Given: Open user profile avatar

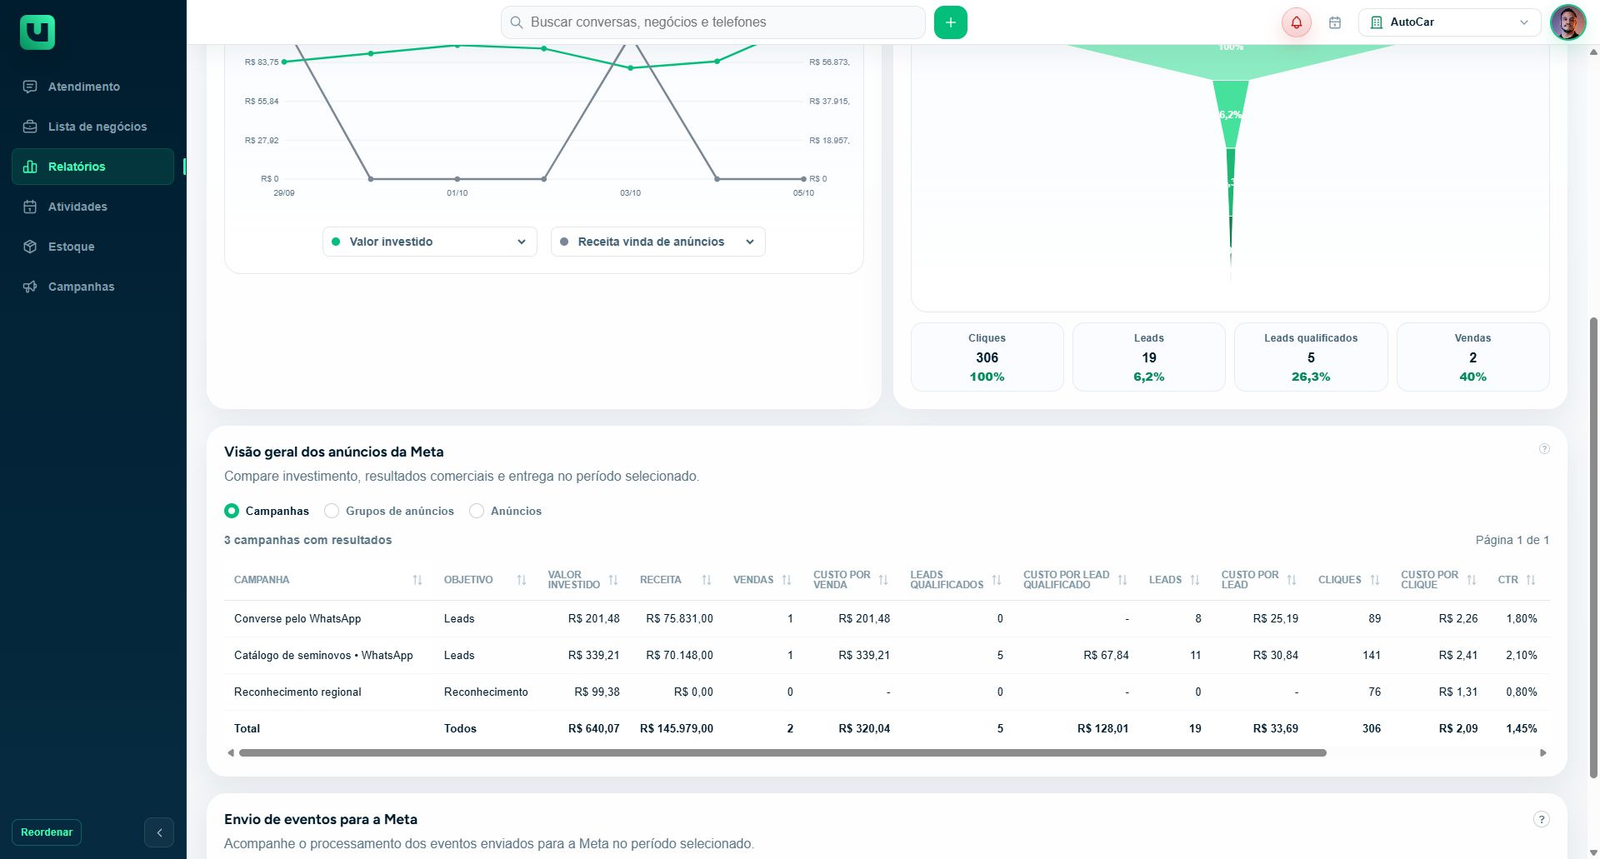Looking at the screenshot, I should click(x=1567, y=22).
